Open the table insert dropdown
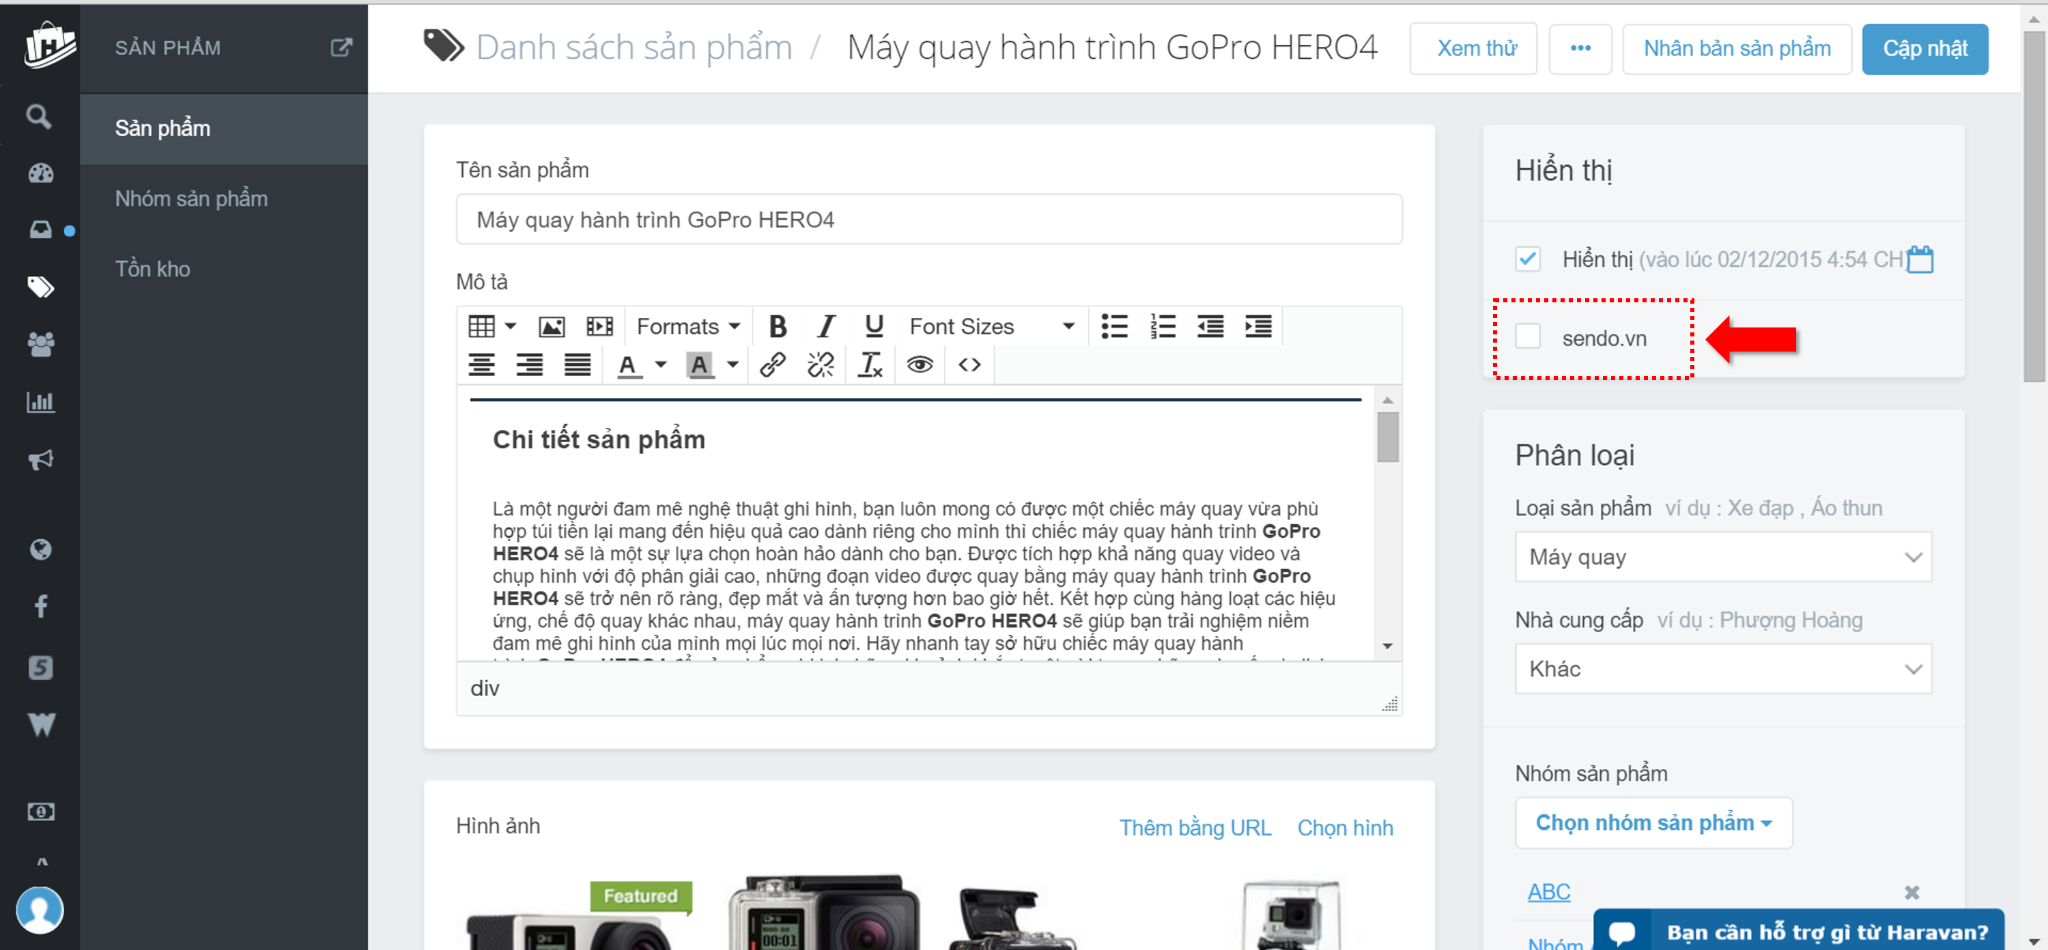Viewport: 2048px width, 950px height. point(492,326)
